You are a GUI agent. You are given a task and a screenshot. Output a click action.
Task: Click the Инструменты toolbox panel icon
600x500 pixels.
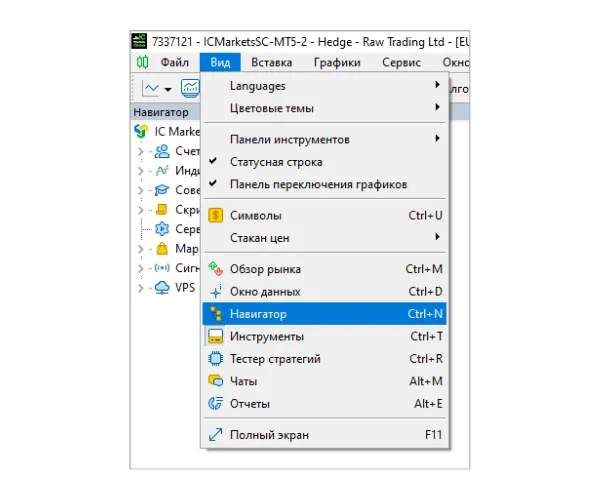click(214, 337)
